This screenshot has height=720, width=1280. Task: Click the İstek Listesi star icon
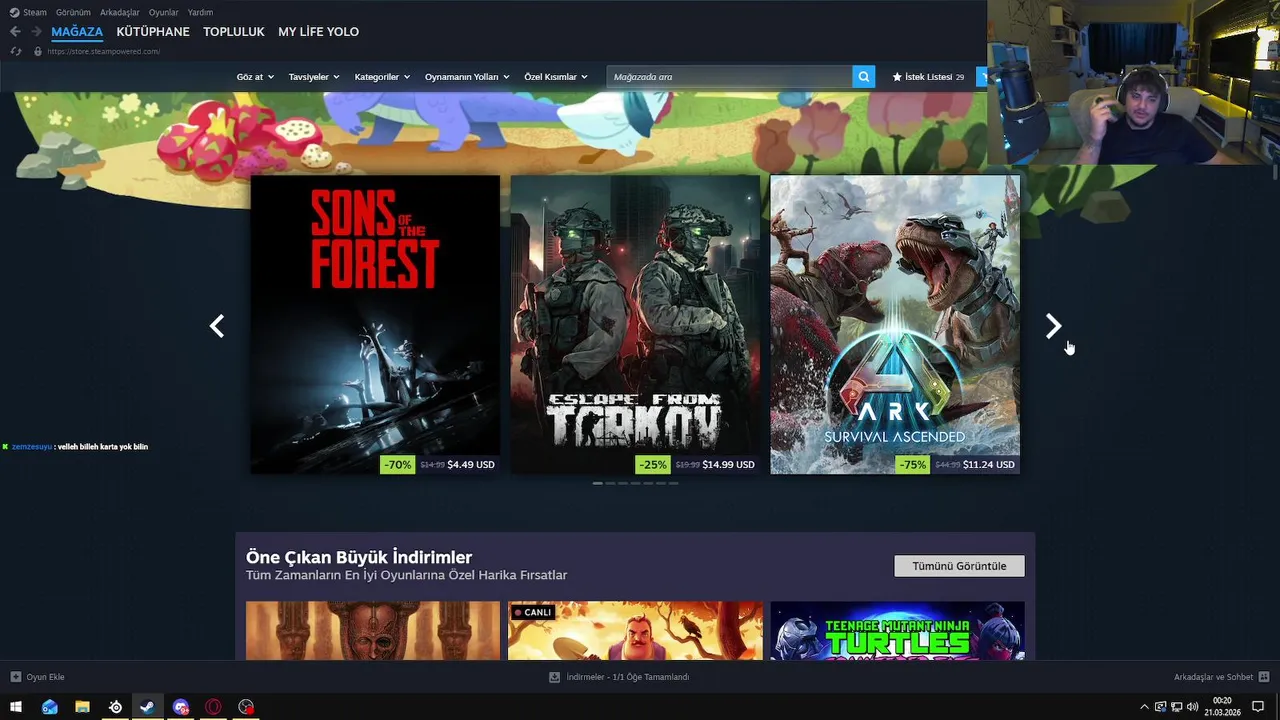[x=897, y=77]
